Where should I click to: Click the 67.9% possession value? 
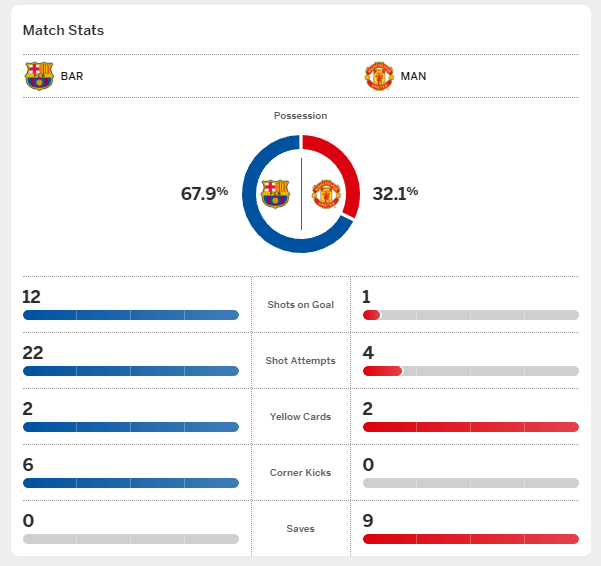pos(204,194)
